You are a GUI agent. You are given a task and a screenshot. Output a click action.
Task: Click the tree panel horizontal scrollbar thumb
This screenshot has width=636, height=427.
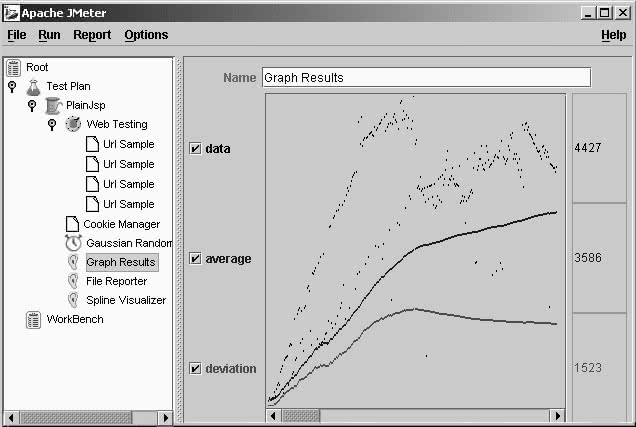(x=75, y=418)
